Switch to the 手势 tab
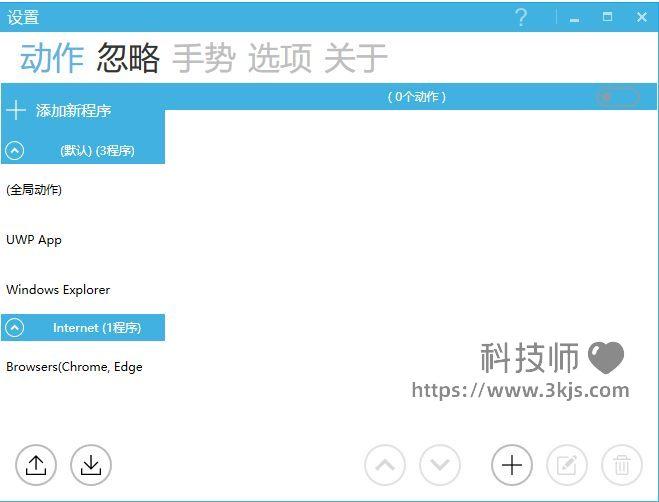Viewport: 659px width, 502px height. pos(204,58)
